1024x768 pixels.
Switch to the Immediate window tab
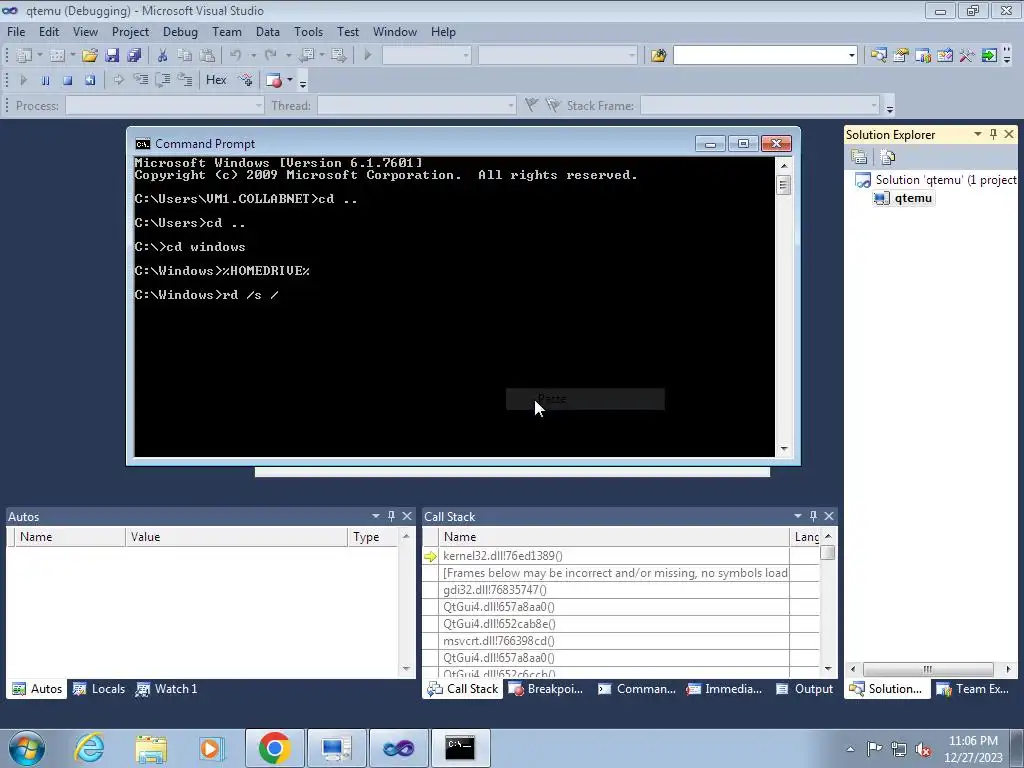(724, 689)
